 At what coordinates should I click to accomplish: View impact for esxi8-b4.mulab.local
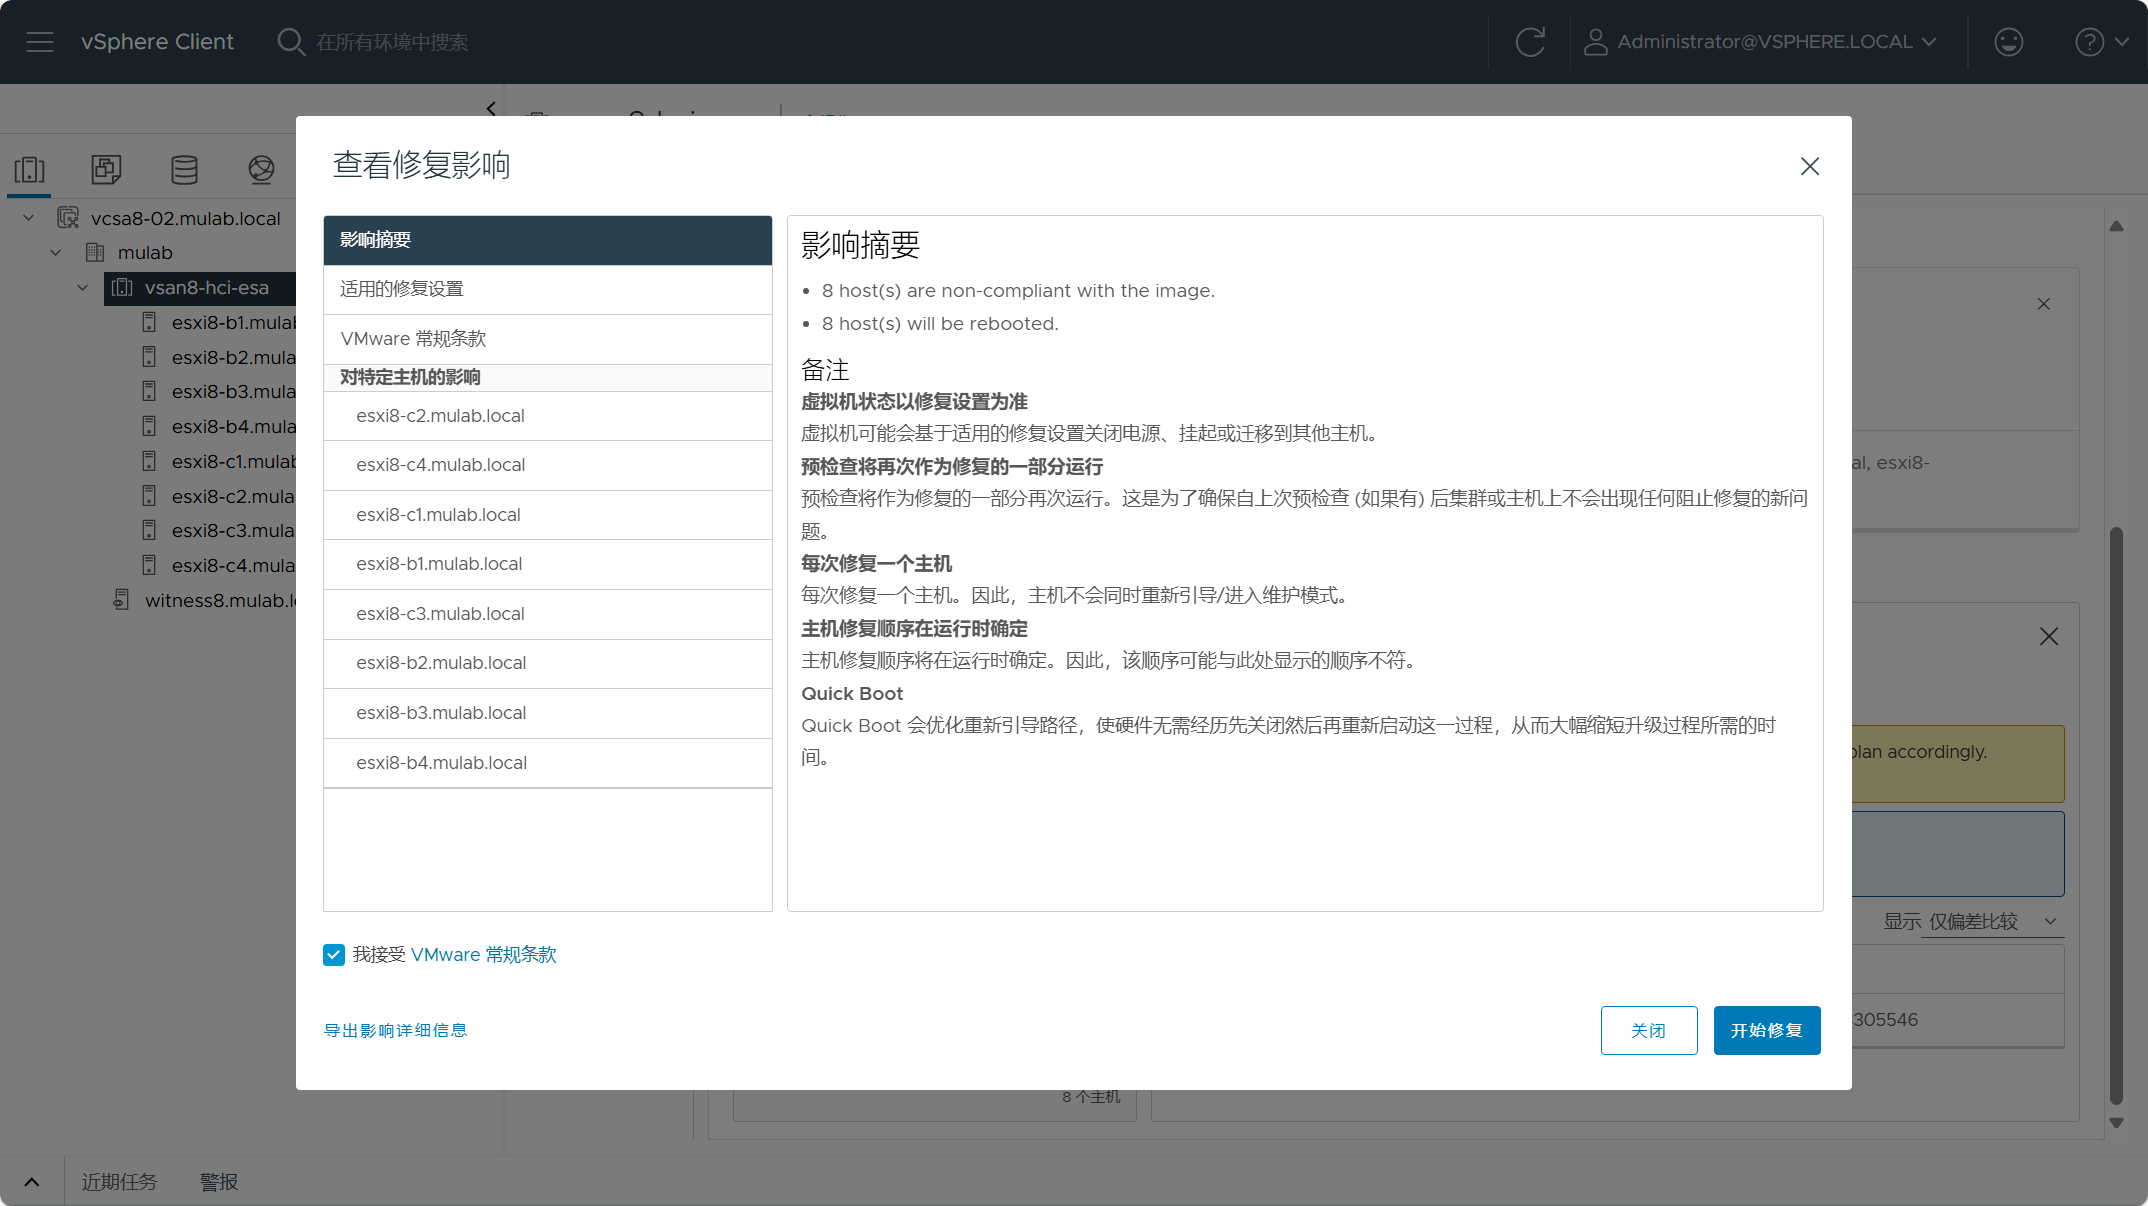click(548, 763)
